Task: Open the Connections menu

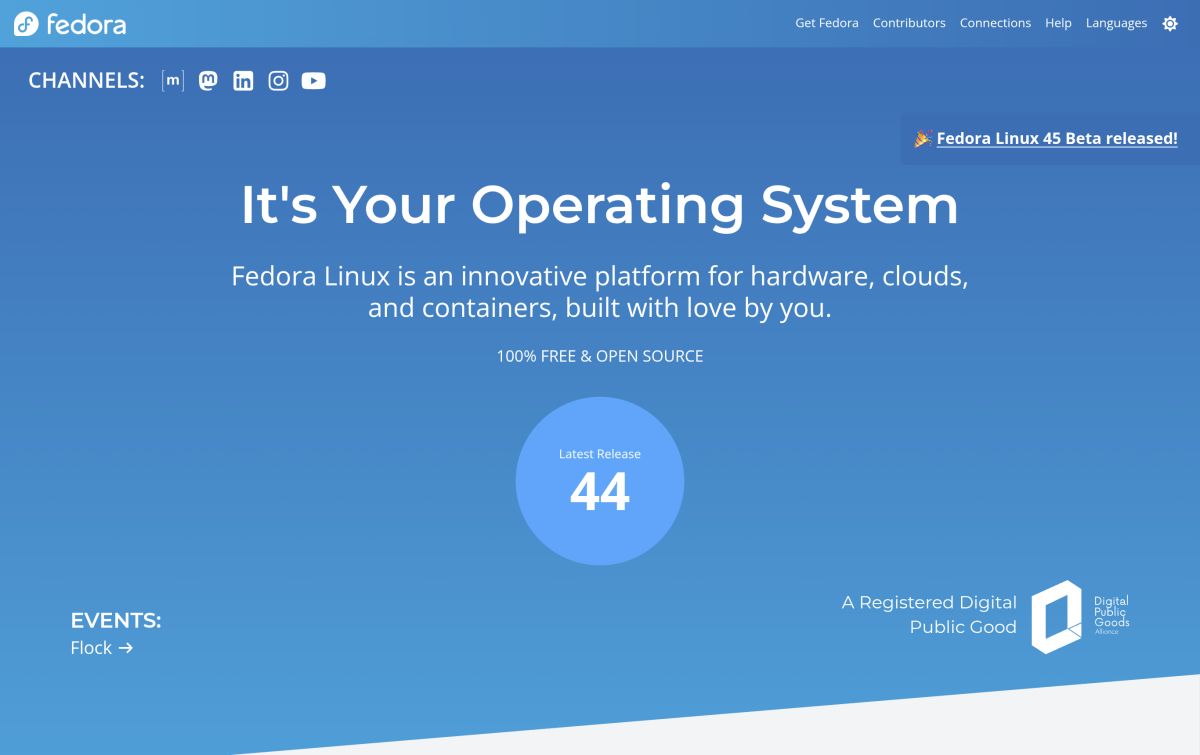Action: click(x=995, y=23)
